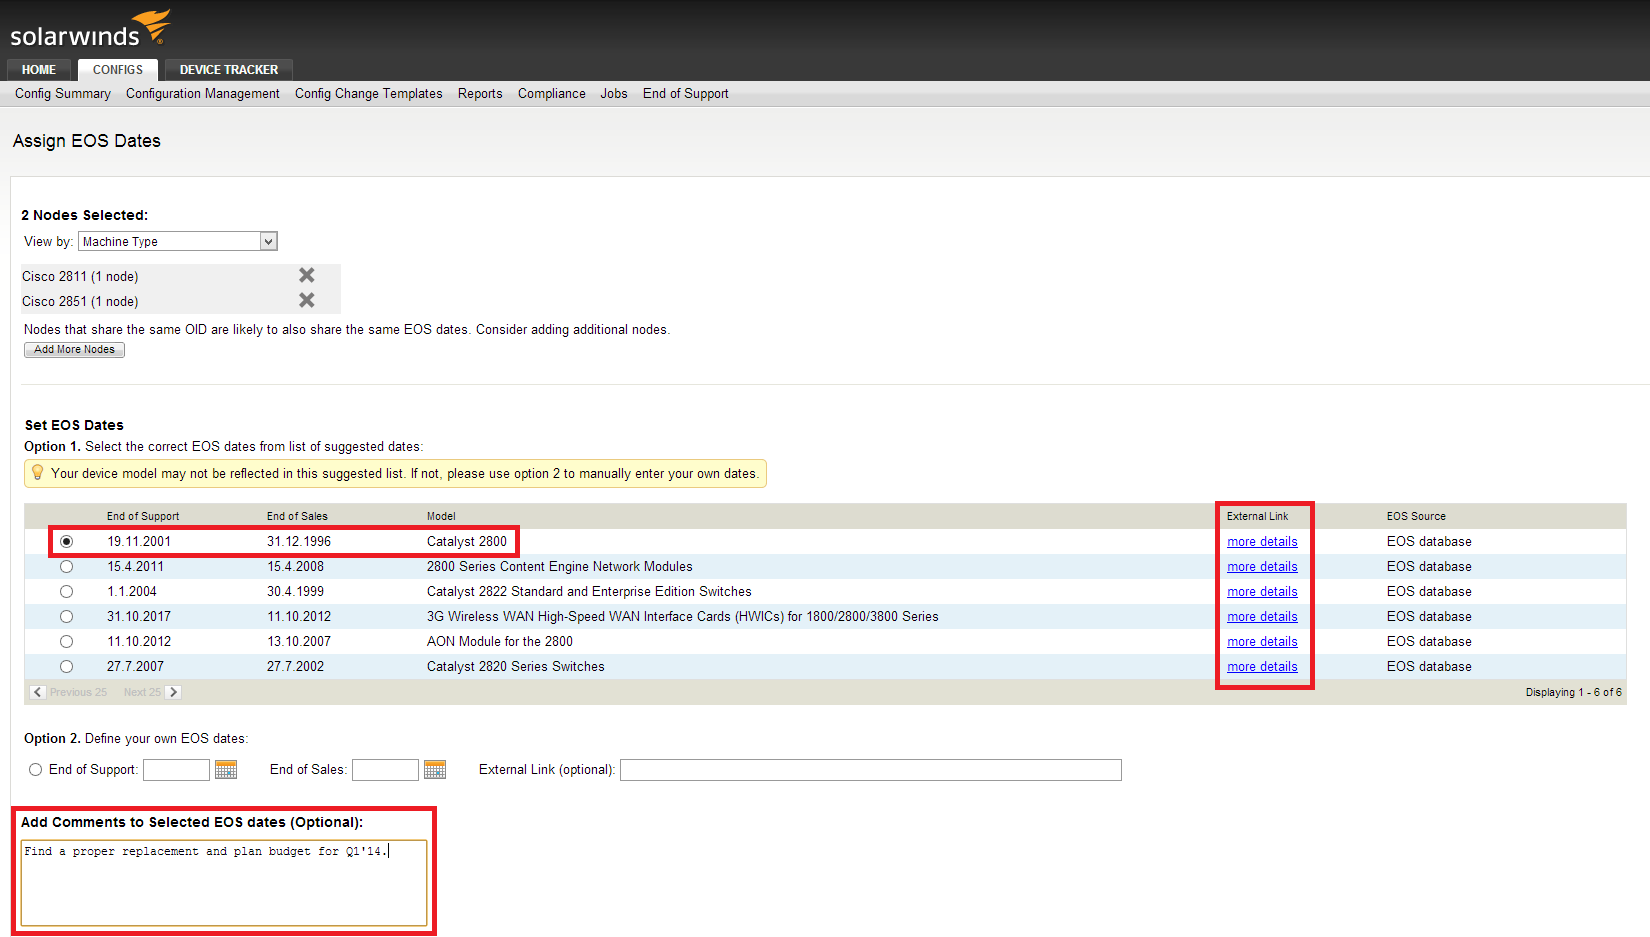
Task: Open more details for Catalyst 2820 Series Switches
Action: (x=1262, y=667)
